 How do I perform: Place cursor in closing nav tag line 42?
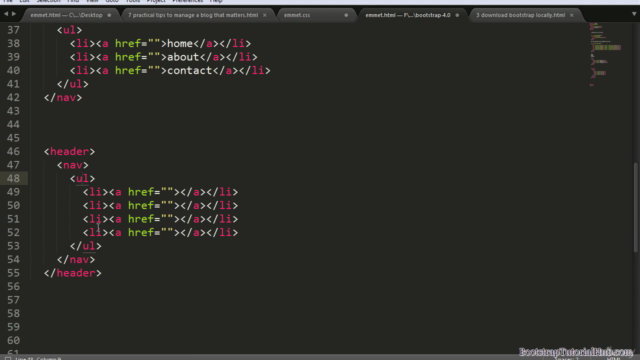pos(63,98)
